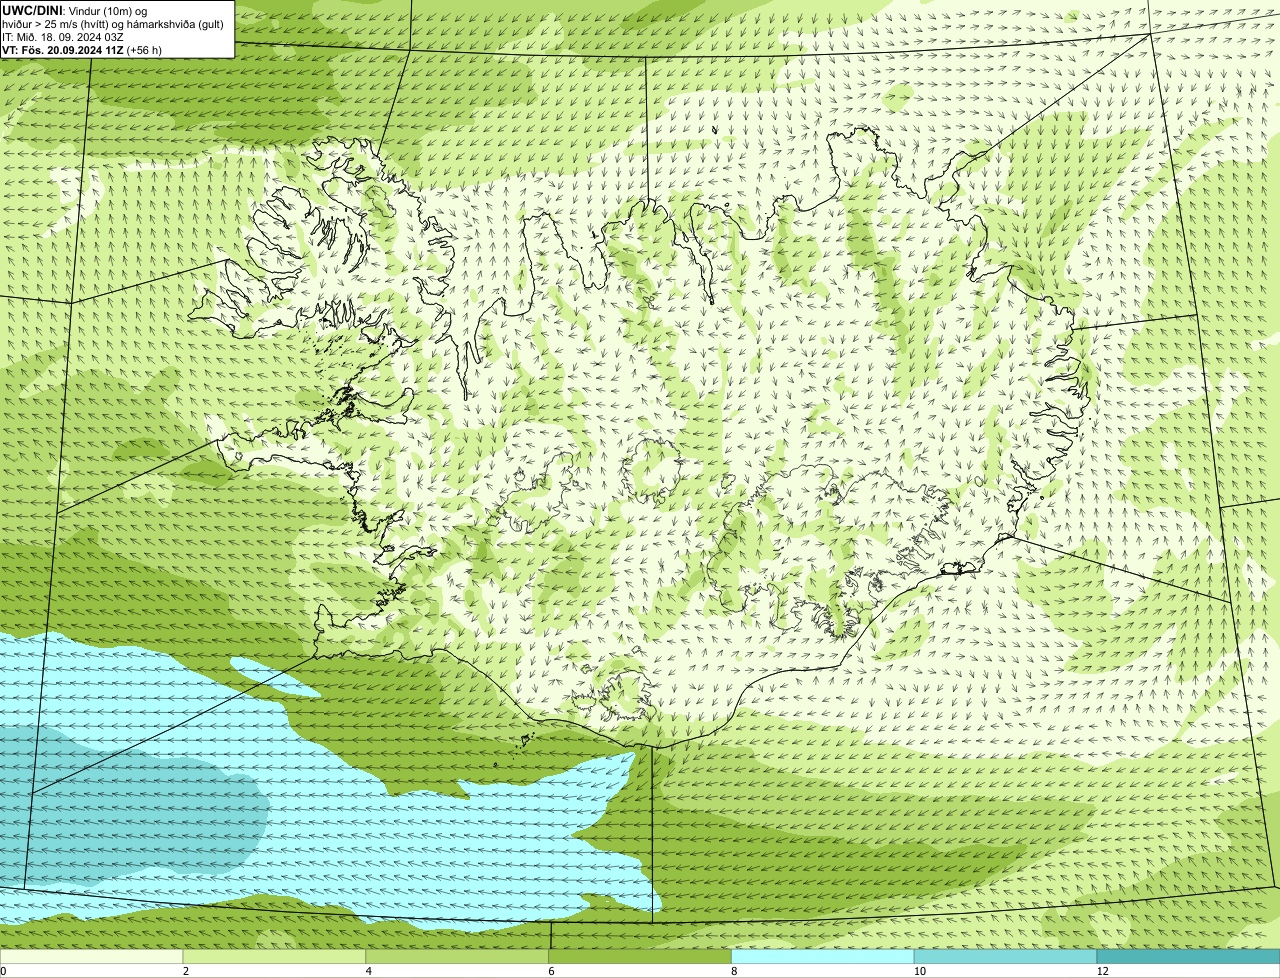Click the legend label "10"
The height and width of the screenshot is (978, 1280).
pos(918,971)
